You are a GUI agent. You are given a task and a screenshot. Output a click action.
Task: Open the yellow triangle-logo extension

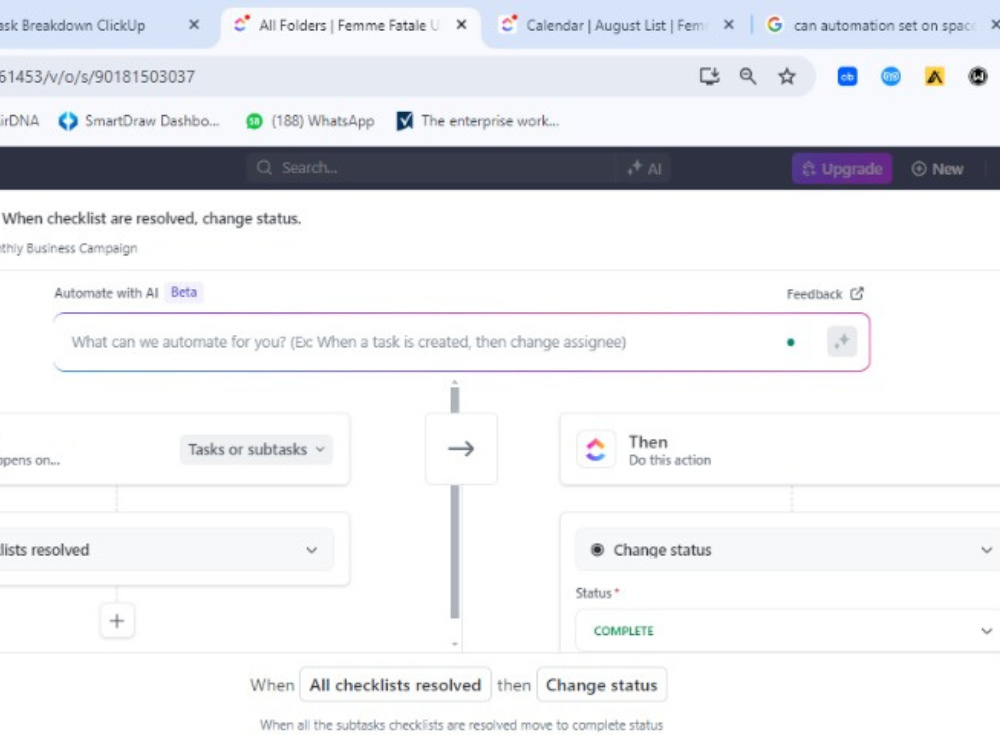(x=934, y=77)
